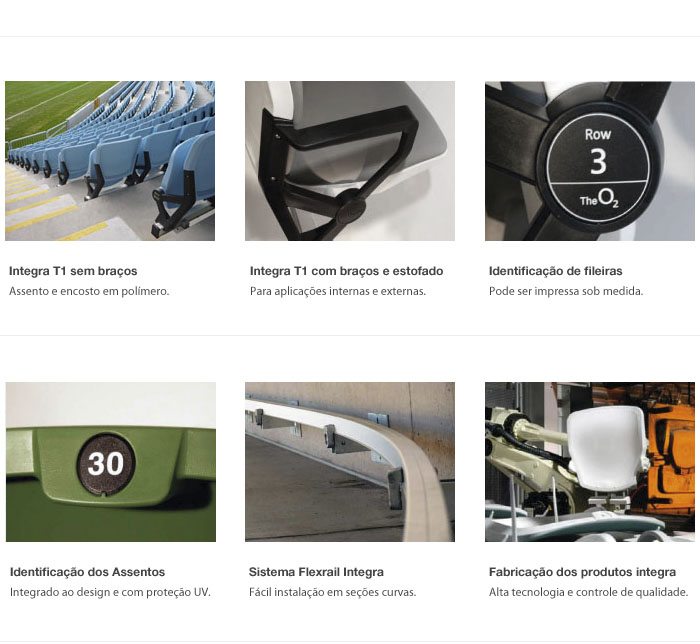Click heading Integra T1 com braços e estofado
Screen dimensions: 700x644
[x=346, y=271]
